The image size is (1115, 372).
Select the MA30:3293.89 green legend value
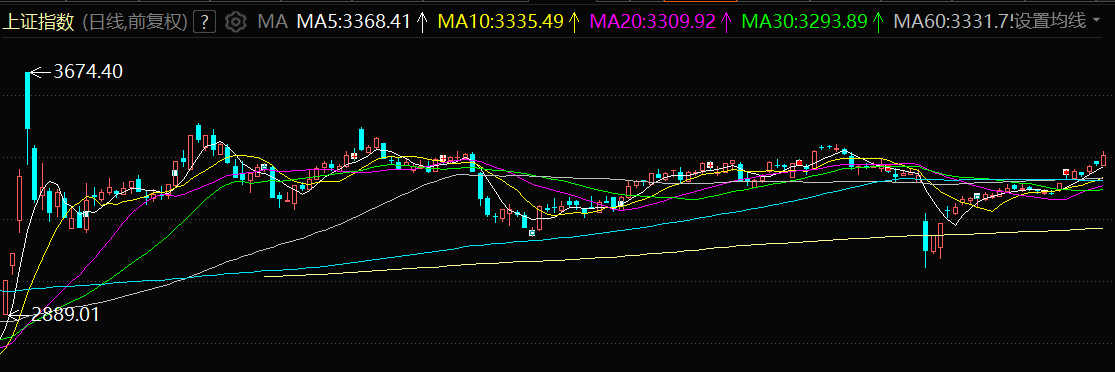click(804, 22)
